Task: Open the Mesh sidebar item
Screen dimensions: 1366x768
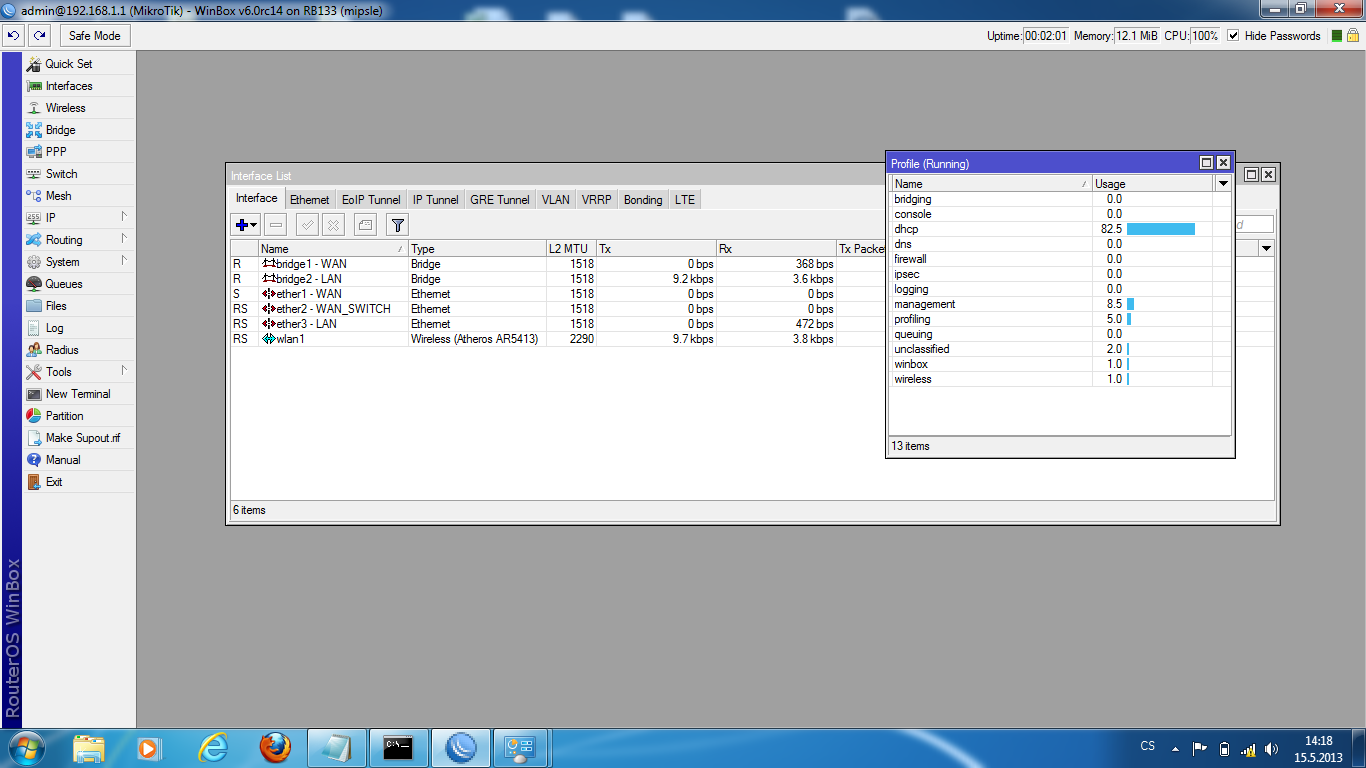Action: tap(79, 196)
